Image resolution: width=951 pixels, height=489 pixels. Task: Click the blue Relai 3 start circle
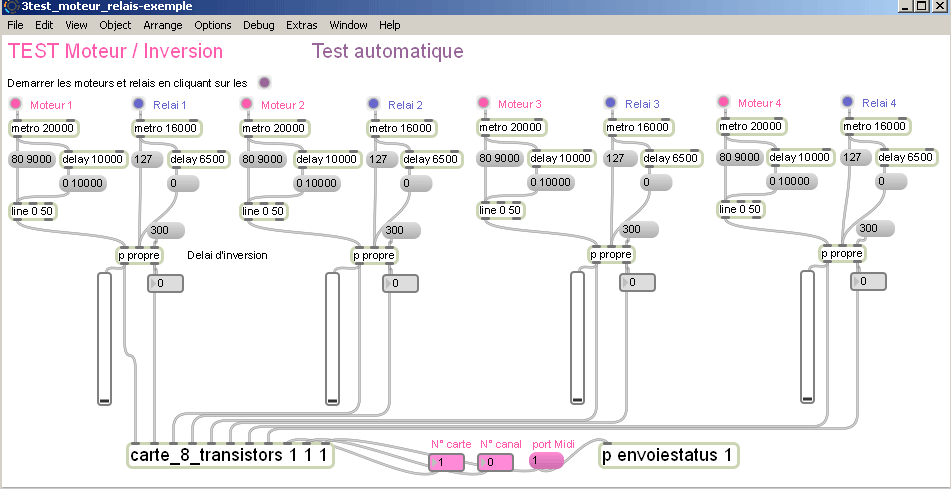tap(610, 103)
